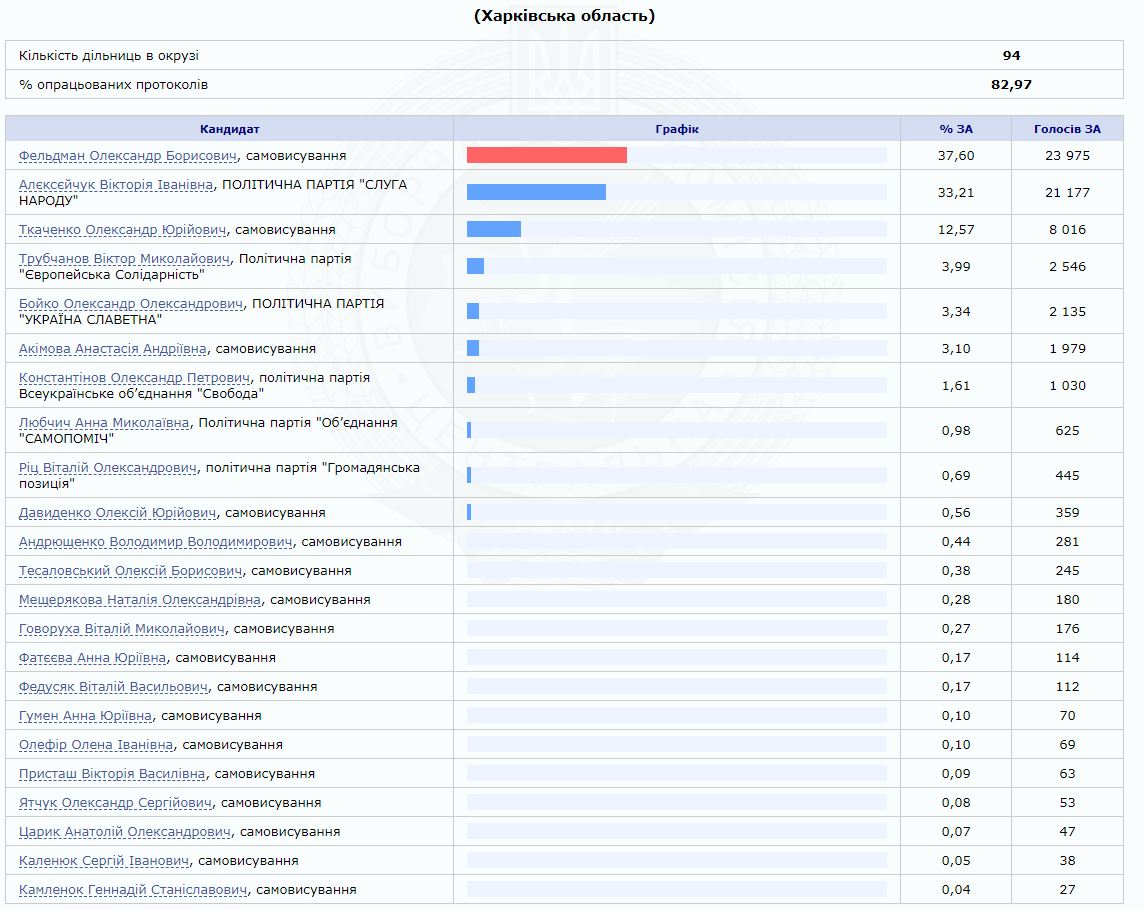
Task: Click Акімова Анастасія Андріївна link
Action: (x=113, y=349)
